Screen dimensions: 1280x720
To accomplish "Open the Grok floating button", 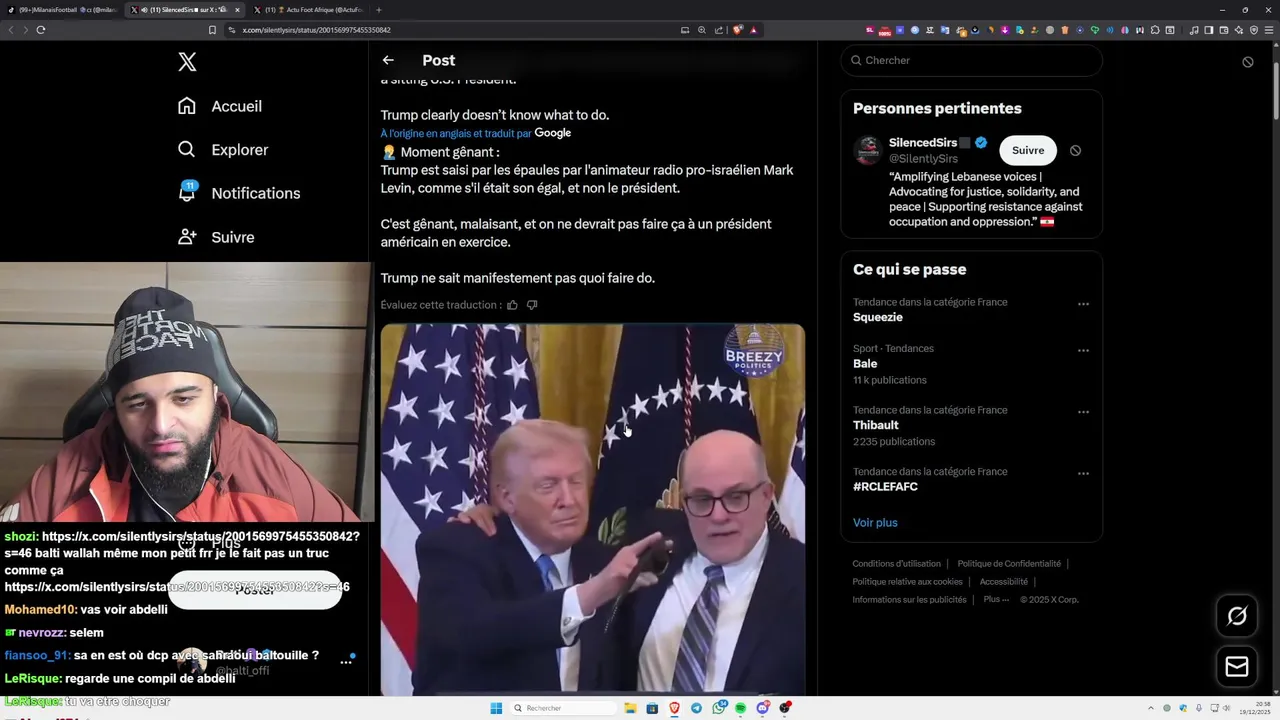I will [1237, 617].
